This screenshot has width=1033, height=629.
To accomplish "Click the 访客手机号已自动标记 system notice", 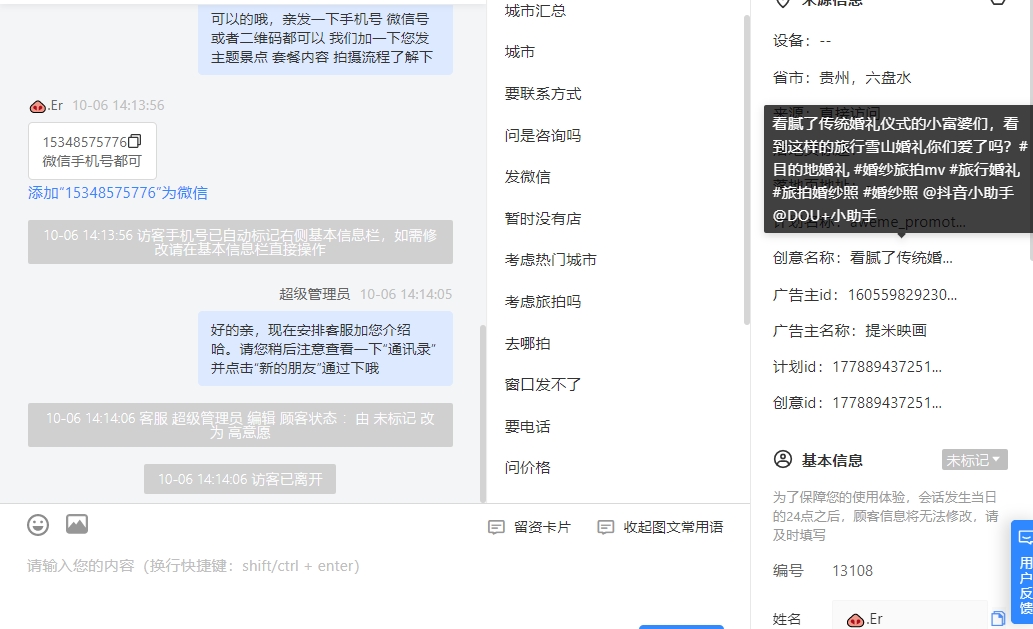I will point(240,242).
